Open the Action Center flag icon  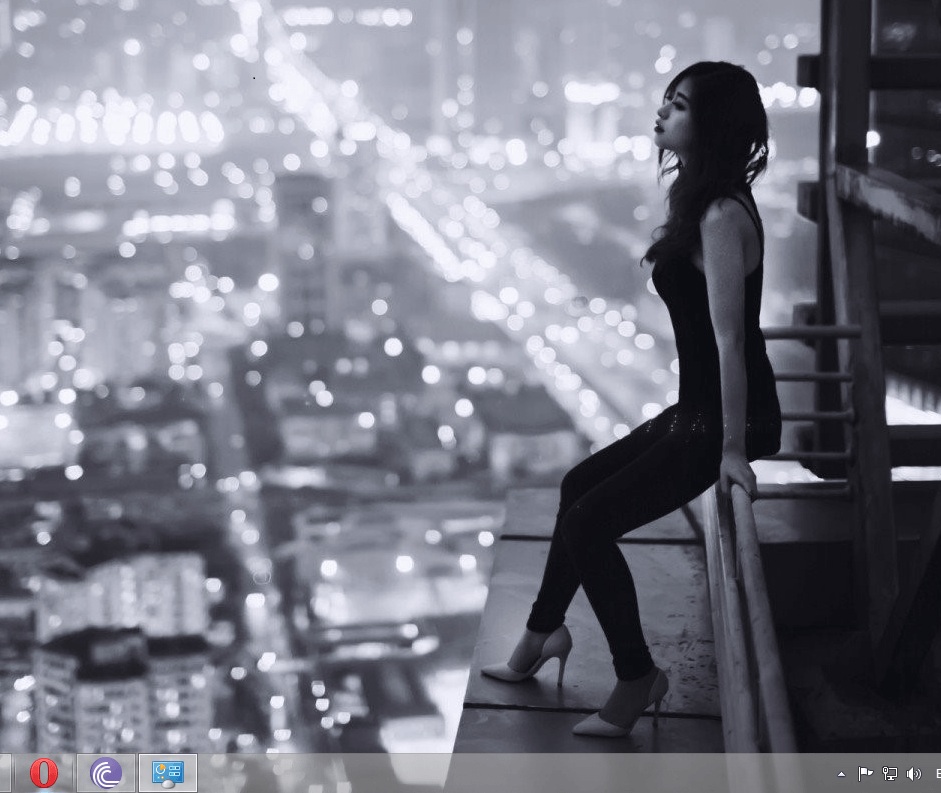tap(865, 774)
